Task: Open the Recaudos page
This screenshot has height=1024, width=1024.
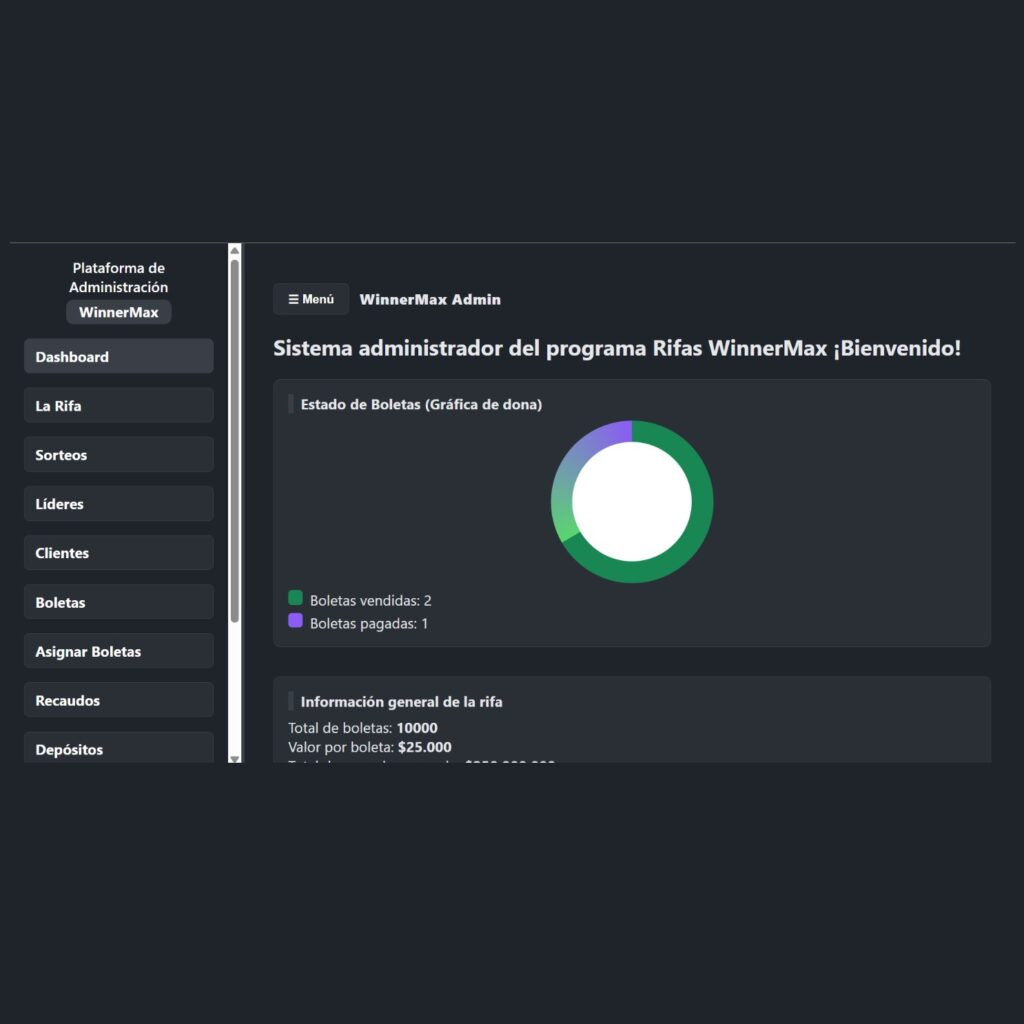Action: [x=118, y=699]
